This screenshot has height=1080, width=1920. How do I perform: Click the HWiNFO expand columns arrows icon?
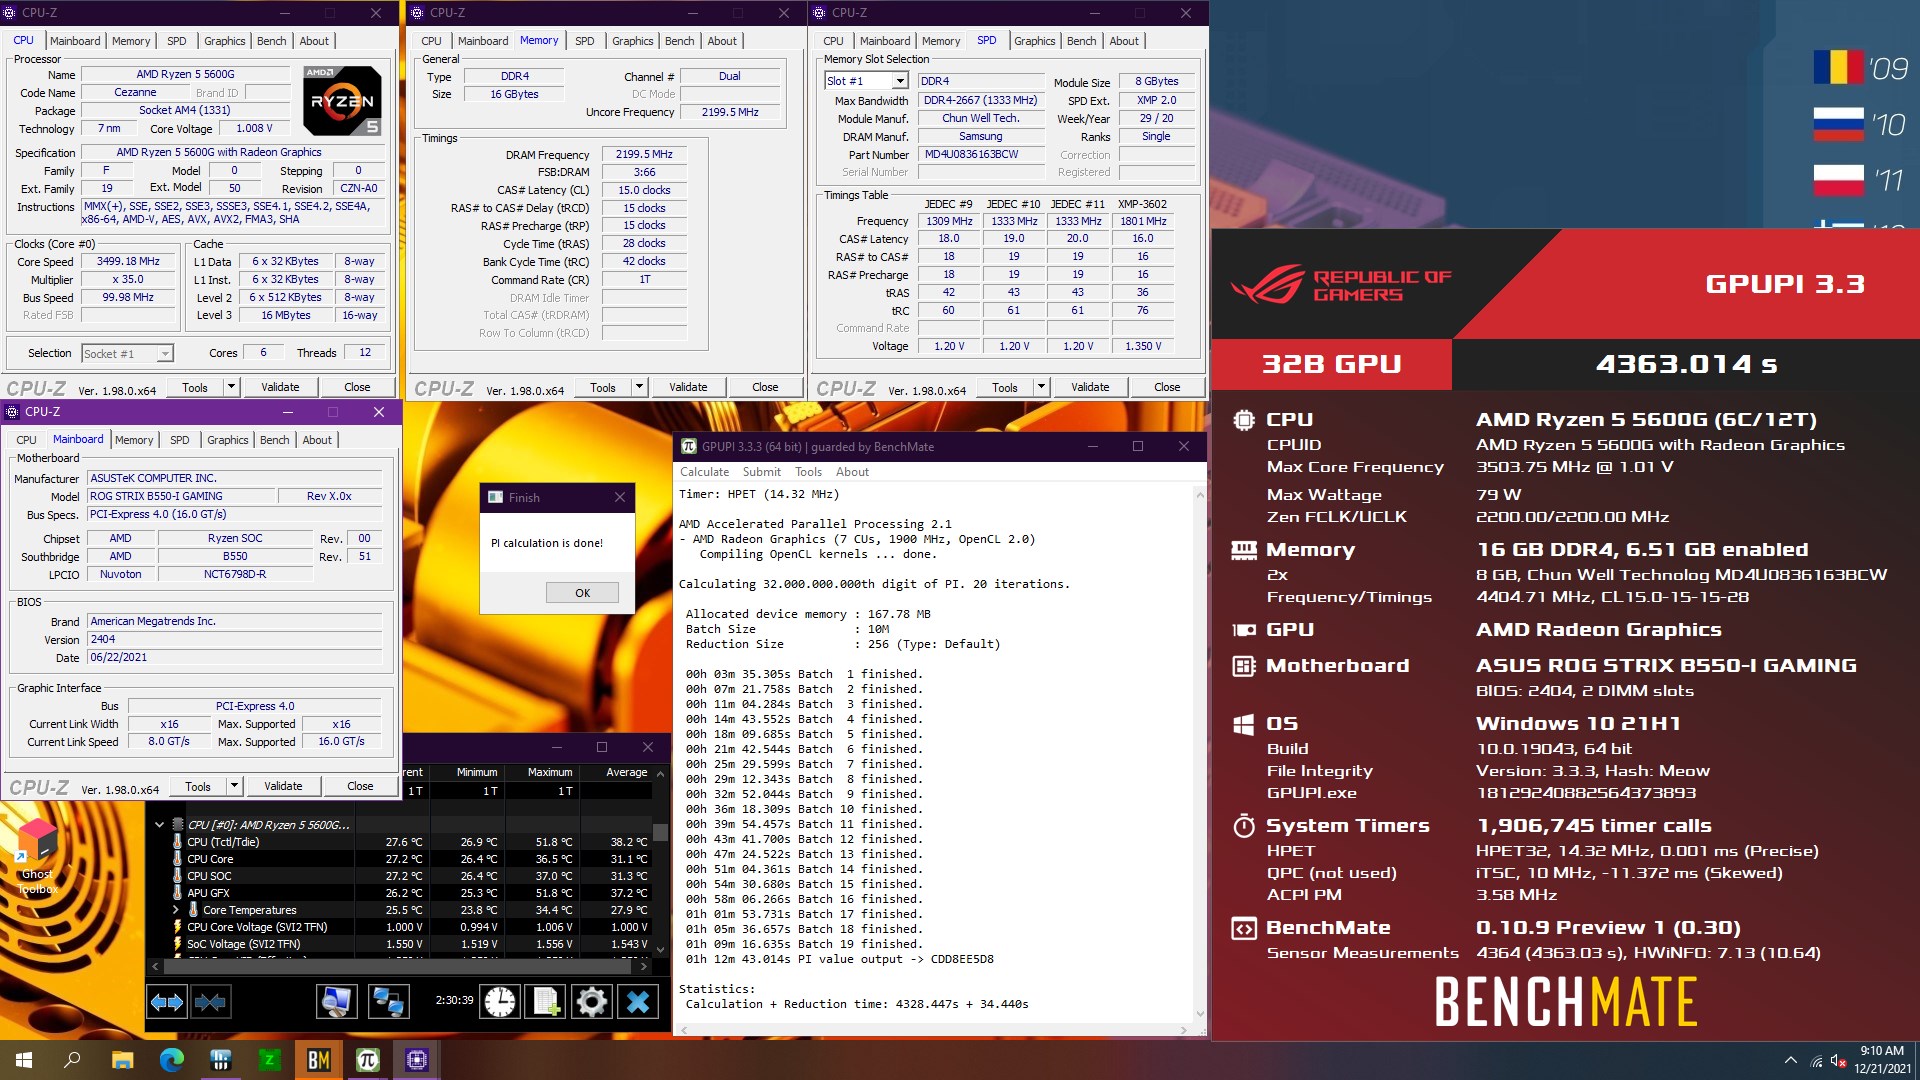tap(166, 1001)
